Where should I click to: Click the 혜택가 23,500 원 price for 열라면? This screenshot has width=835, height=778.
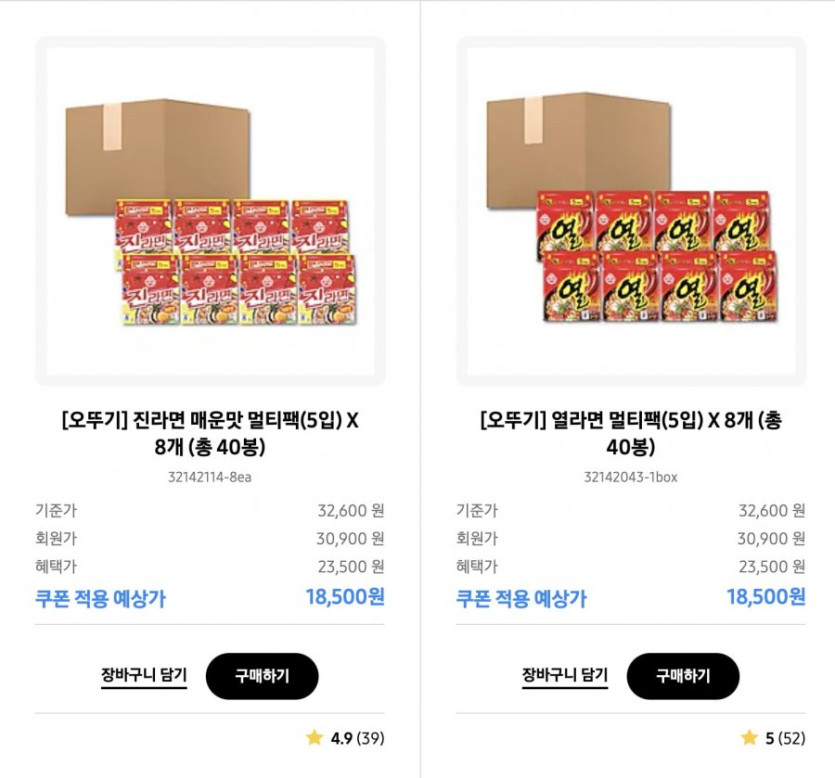point(771,566)
